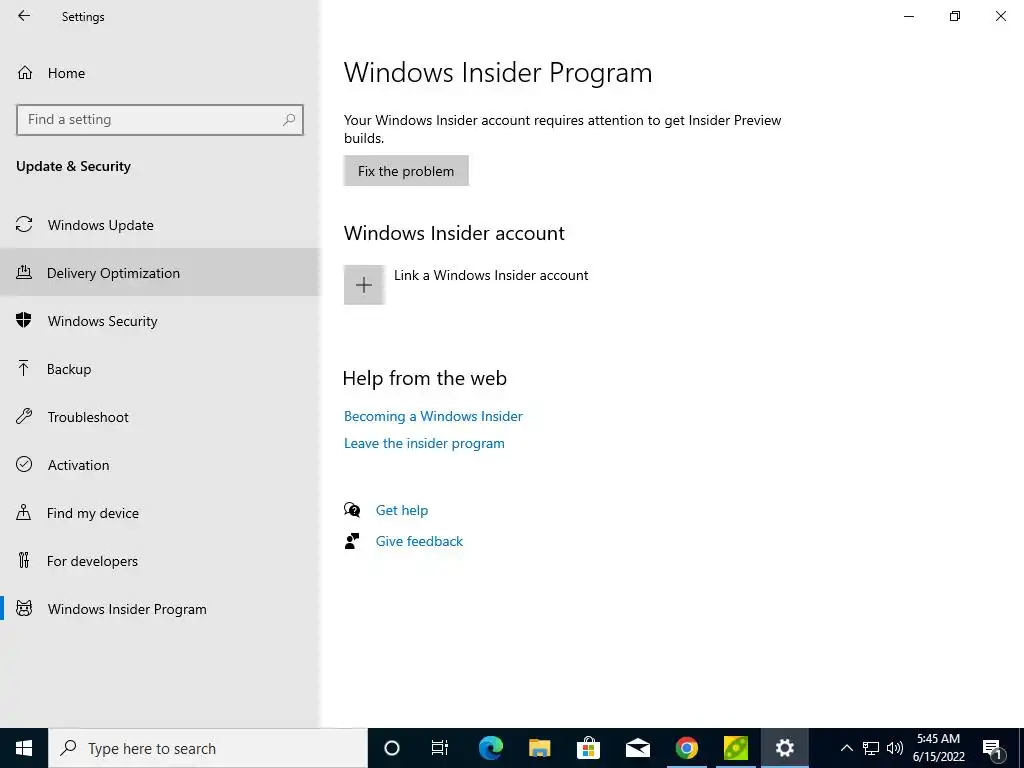Open the Troubleshoot settings
The image size is (1024, 768).
pyautogui.click(x=160, y=417)
